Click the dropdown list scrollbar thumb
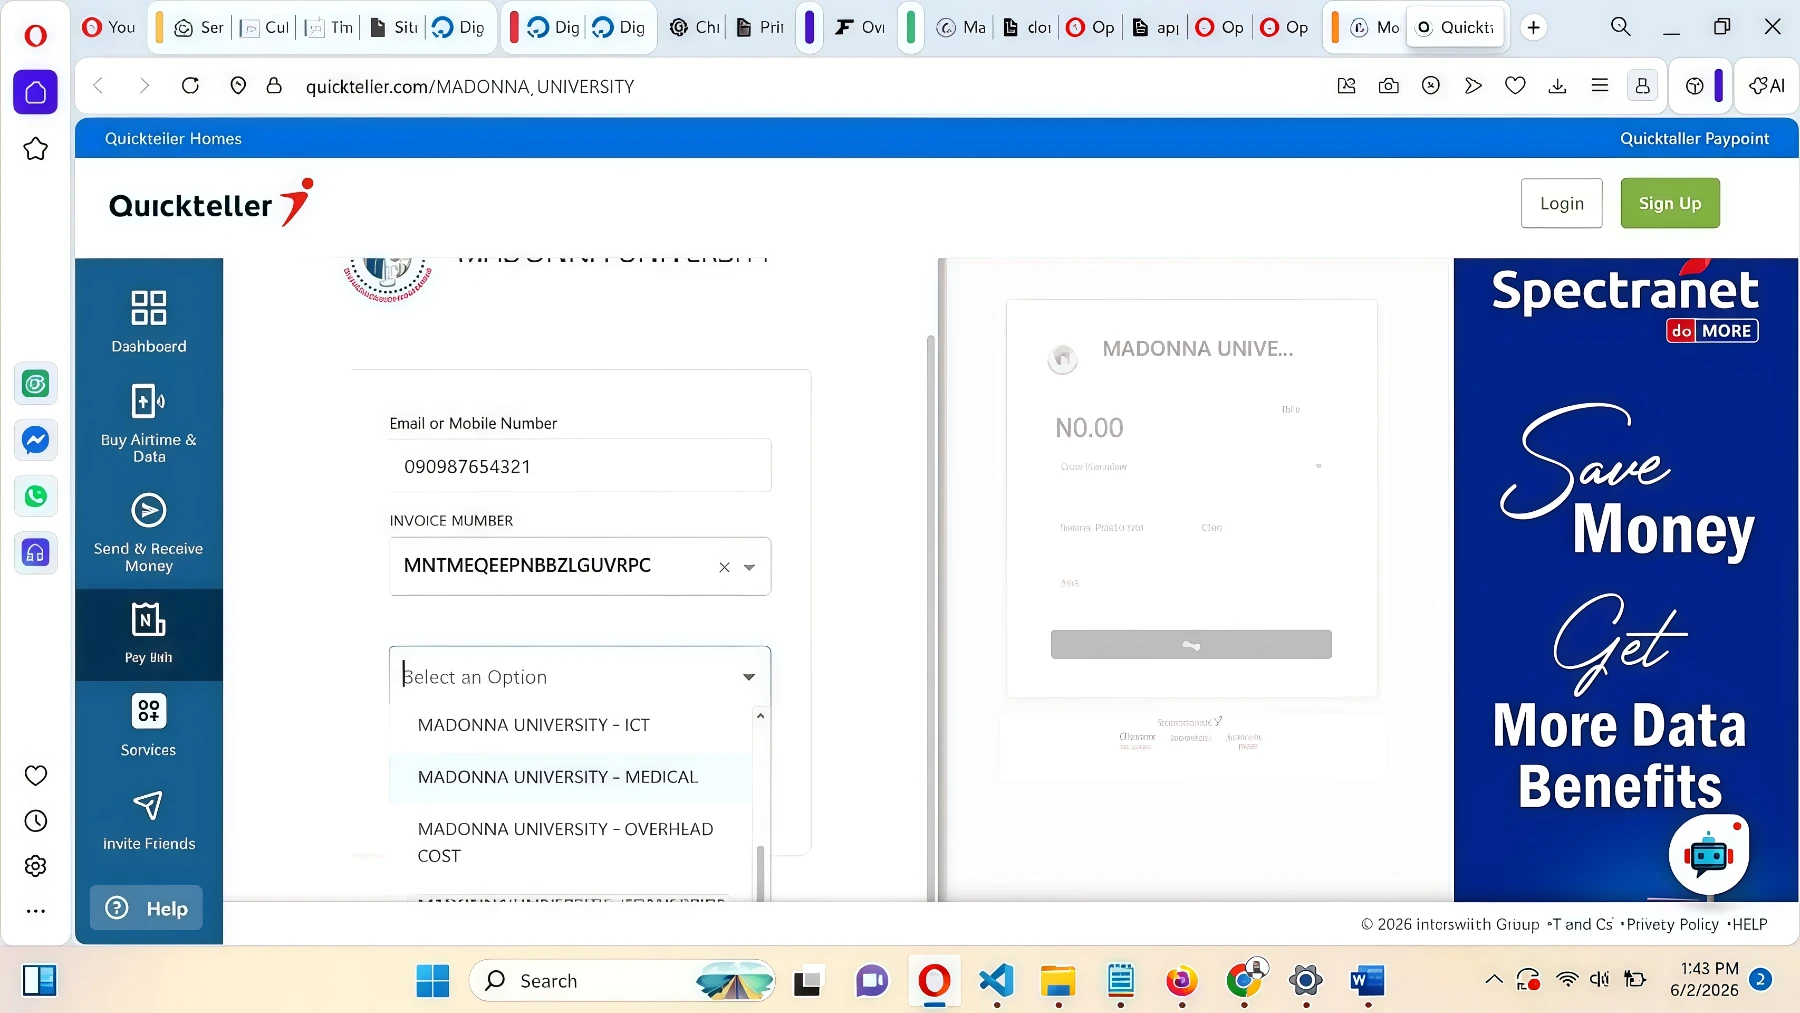The height and width of the screenshot is (1013, 1800). 760,872
